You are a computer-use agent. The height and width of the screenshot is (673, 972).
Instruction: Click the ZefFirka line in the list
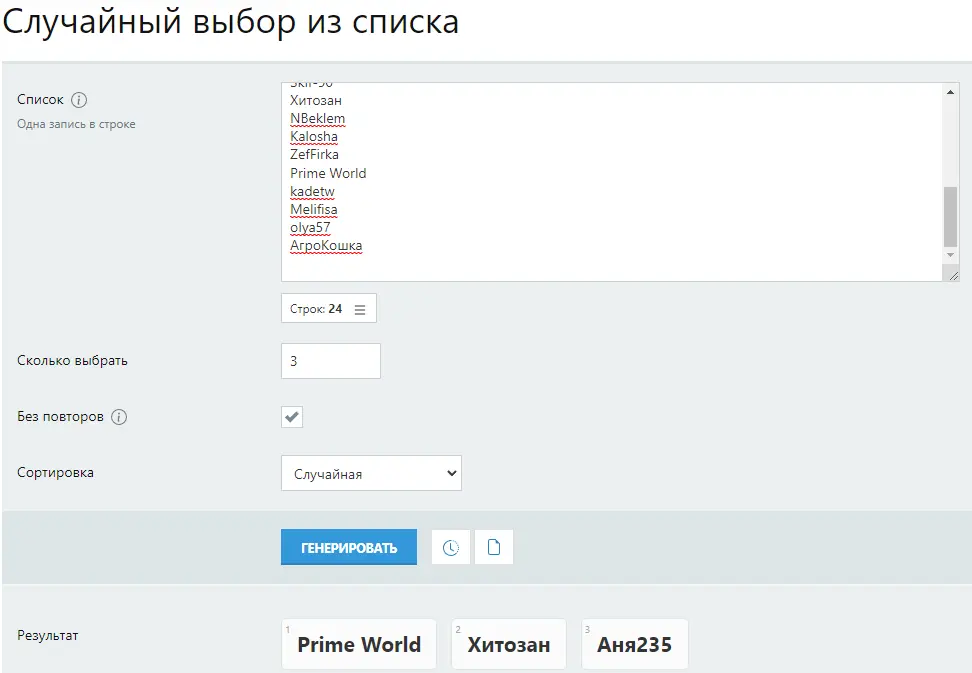(x=314, y=154)
